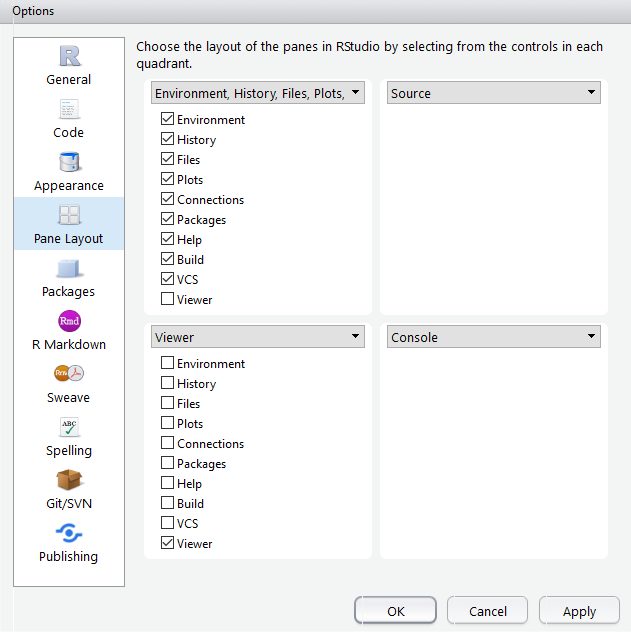Open General options via the R icon

[x=69, y=56]
